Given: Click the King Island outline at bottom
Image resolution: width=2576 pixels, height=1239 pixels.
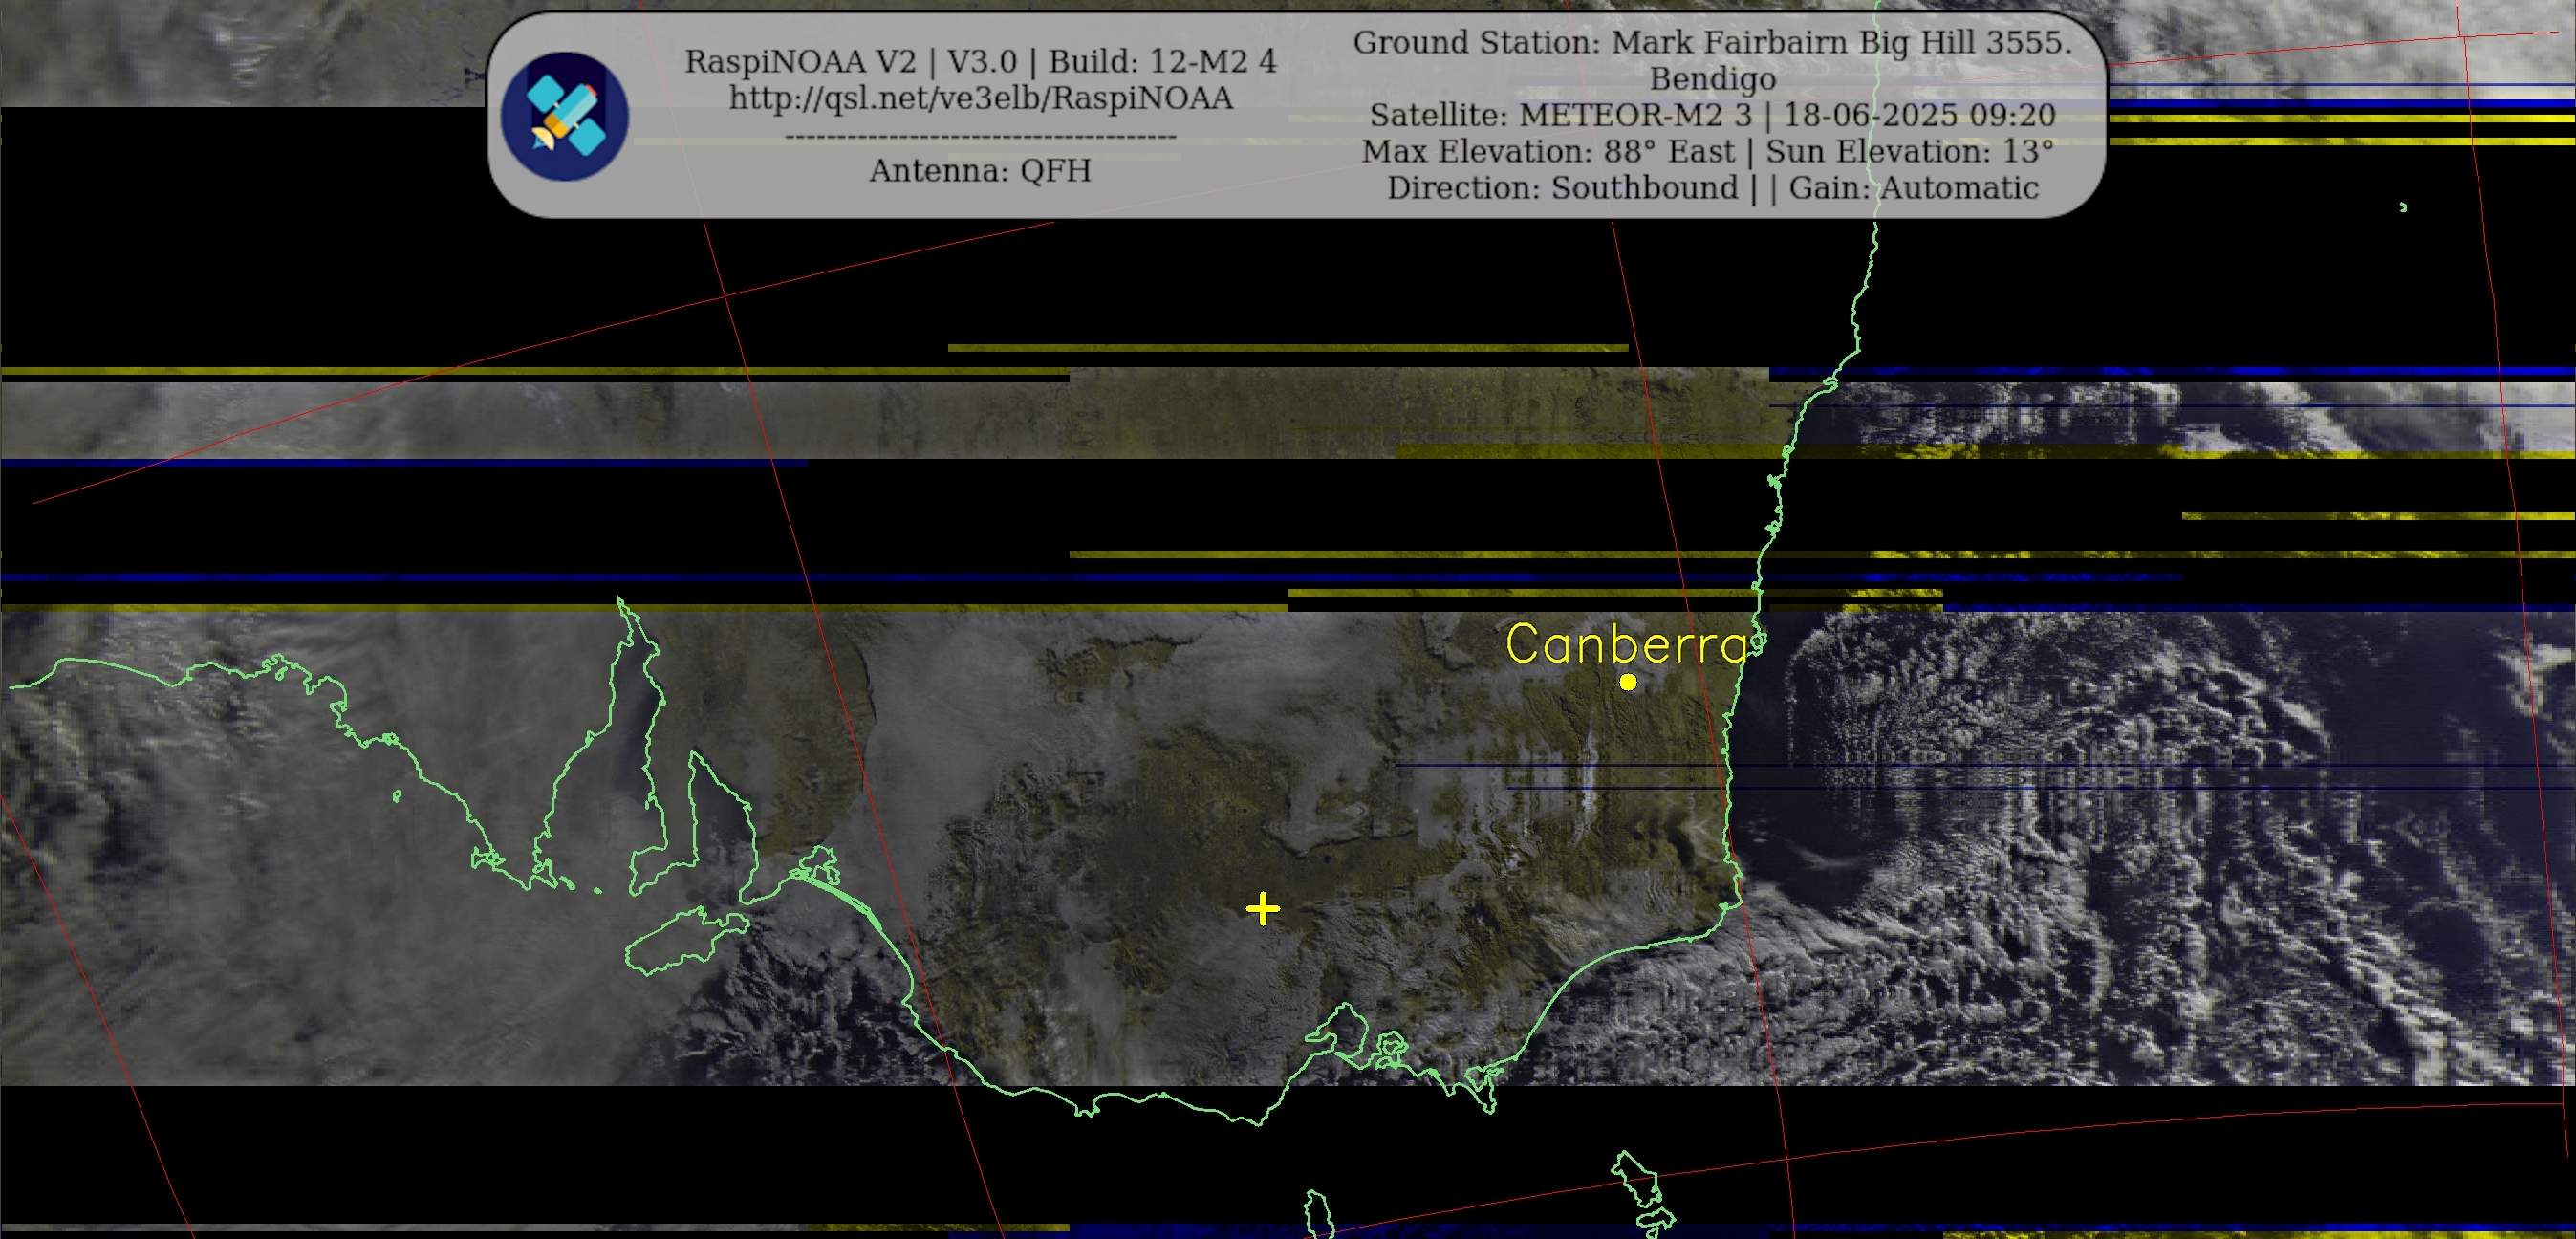Looking at the screenshot, I should (1319, 1213).
